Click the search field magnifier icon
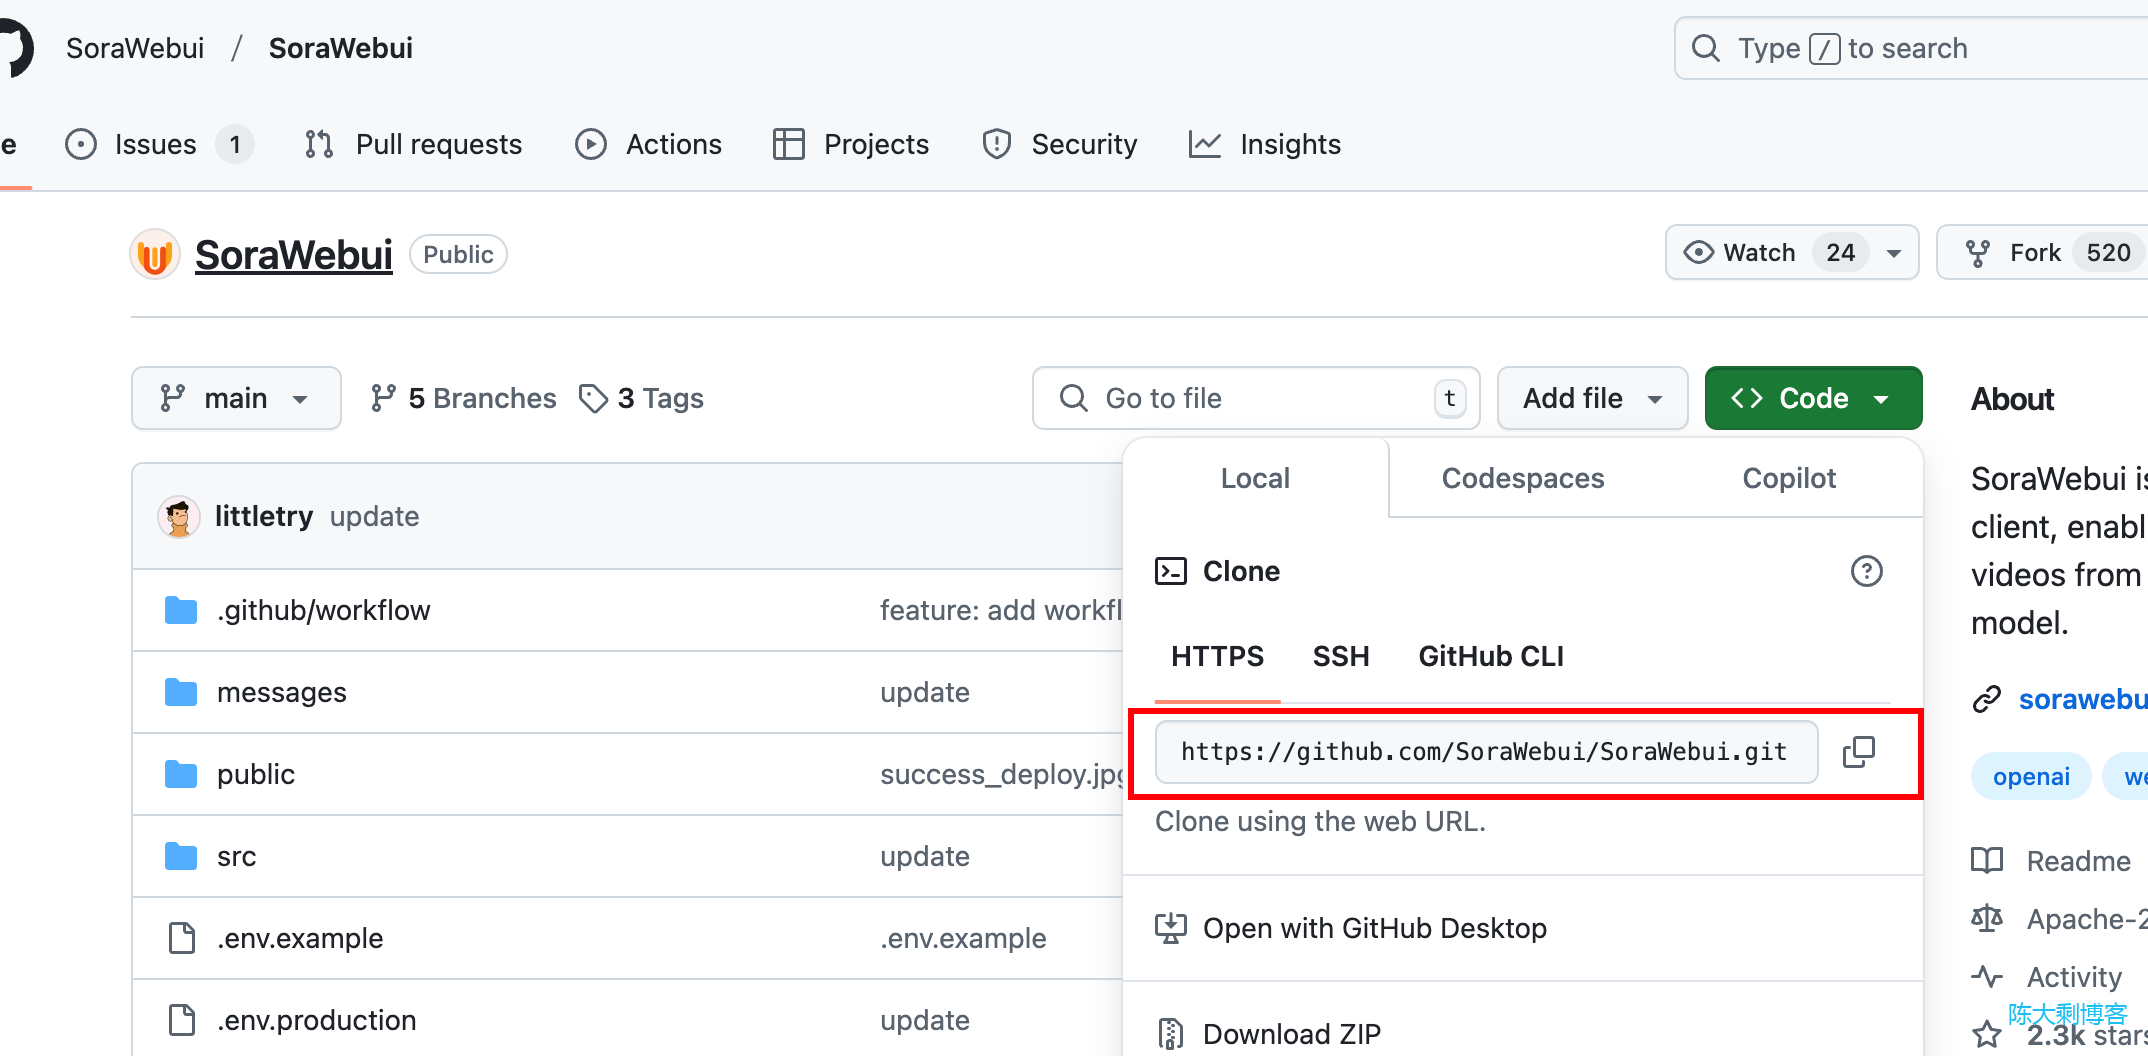This screenshot has width=2148, height=1056. [x=1705, y=48]
